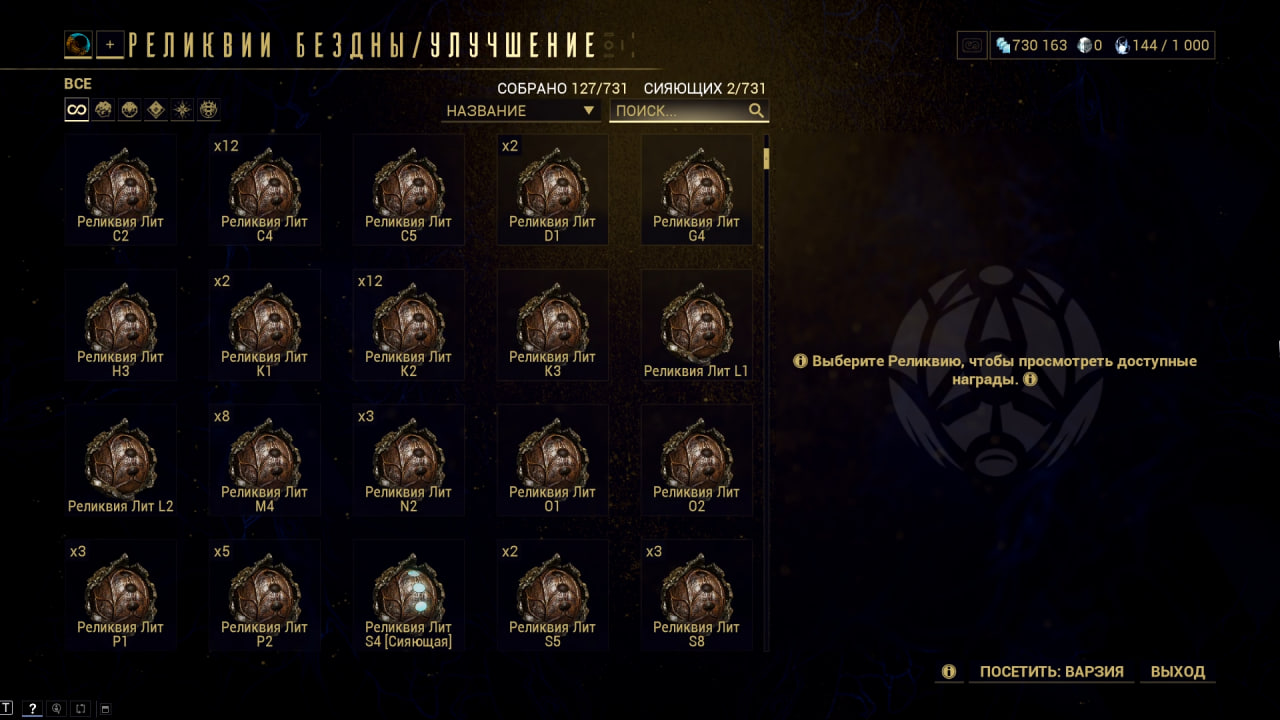
Task: Open the question mark help icon
Action: tap(32, 708)
